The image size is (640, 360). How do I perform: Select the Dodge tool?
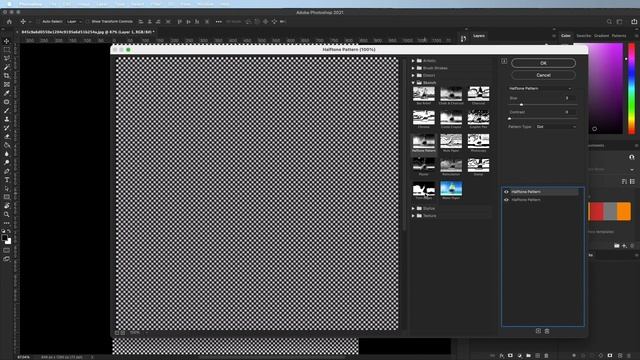pos(7,162)
